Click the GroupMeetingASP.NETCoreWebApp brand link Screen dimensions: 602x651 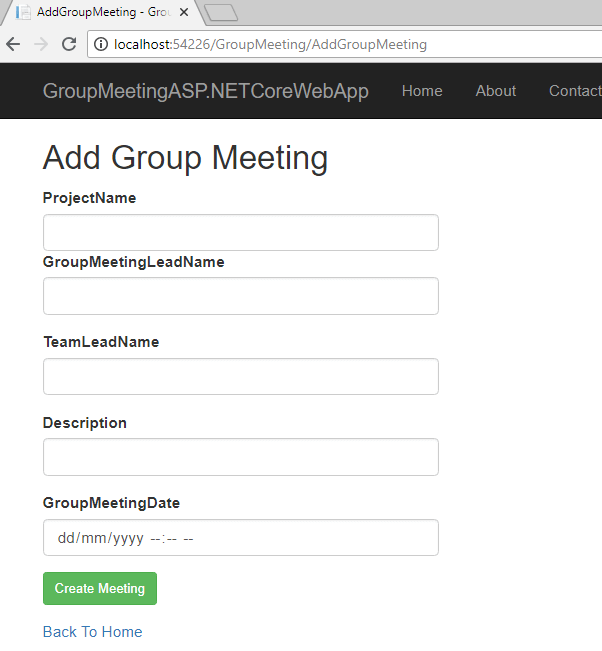point(205,91)
